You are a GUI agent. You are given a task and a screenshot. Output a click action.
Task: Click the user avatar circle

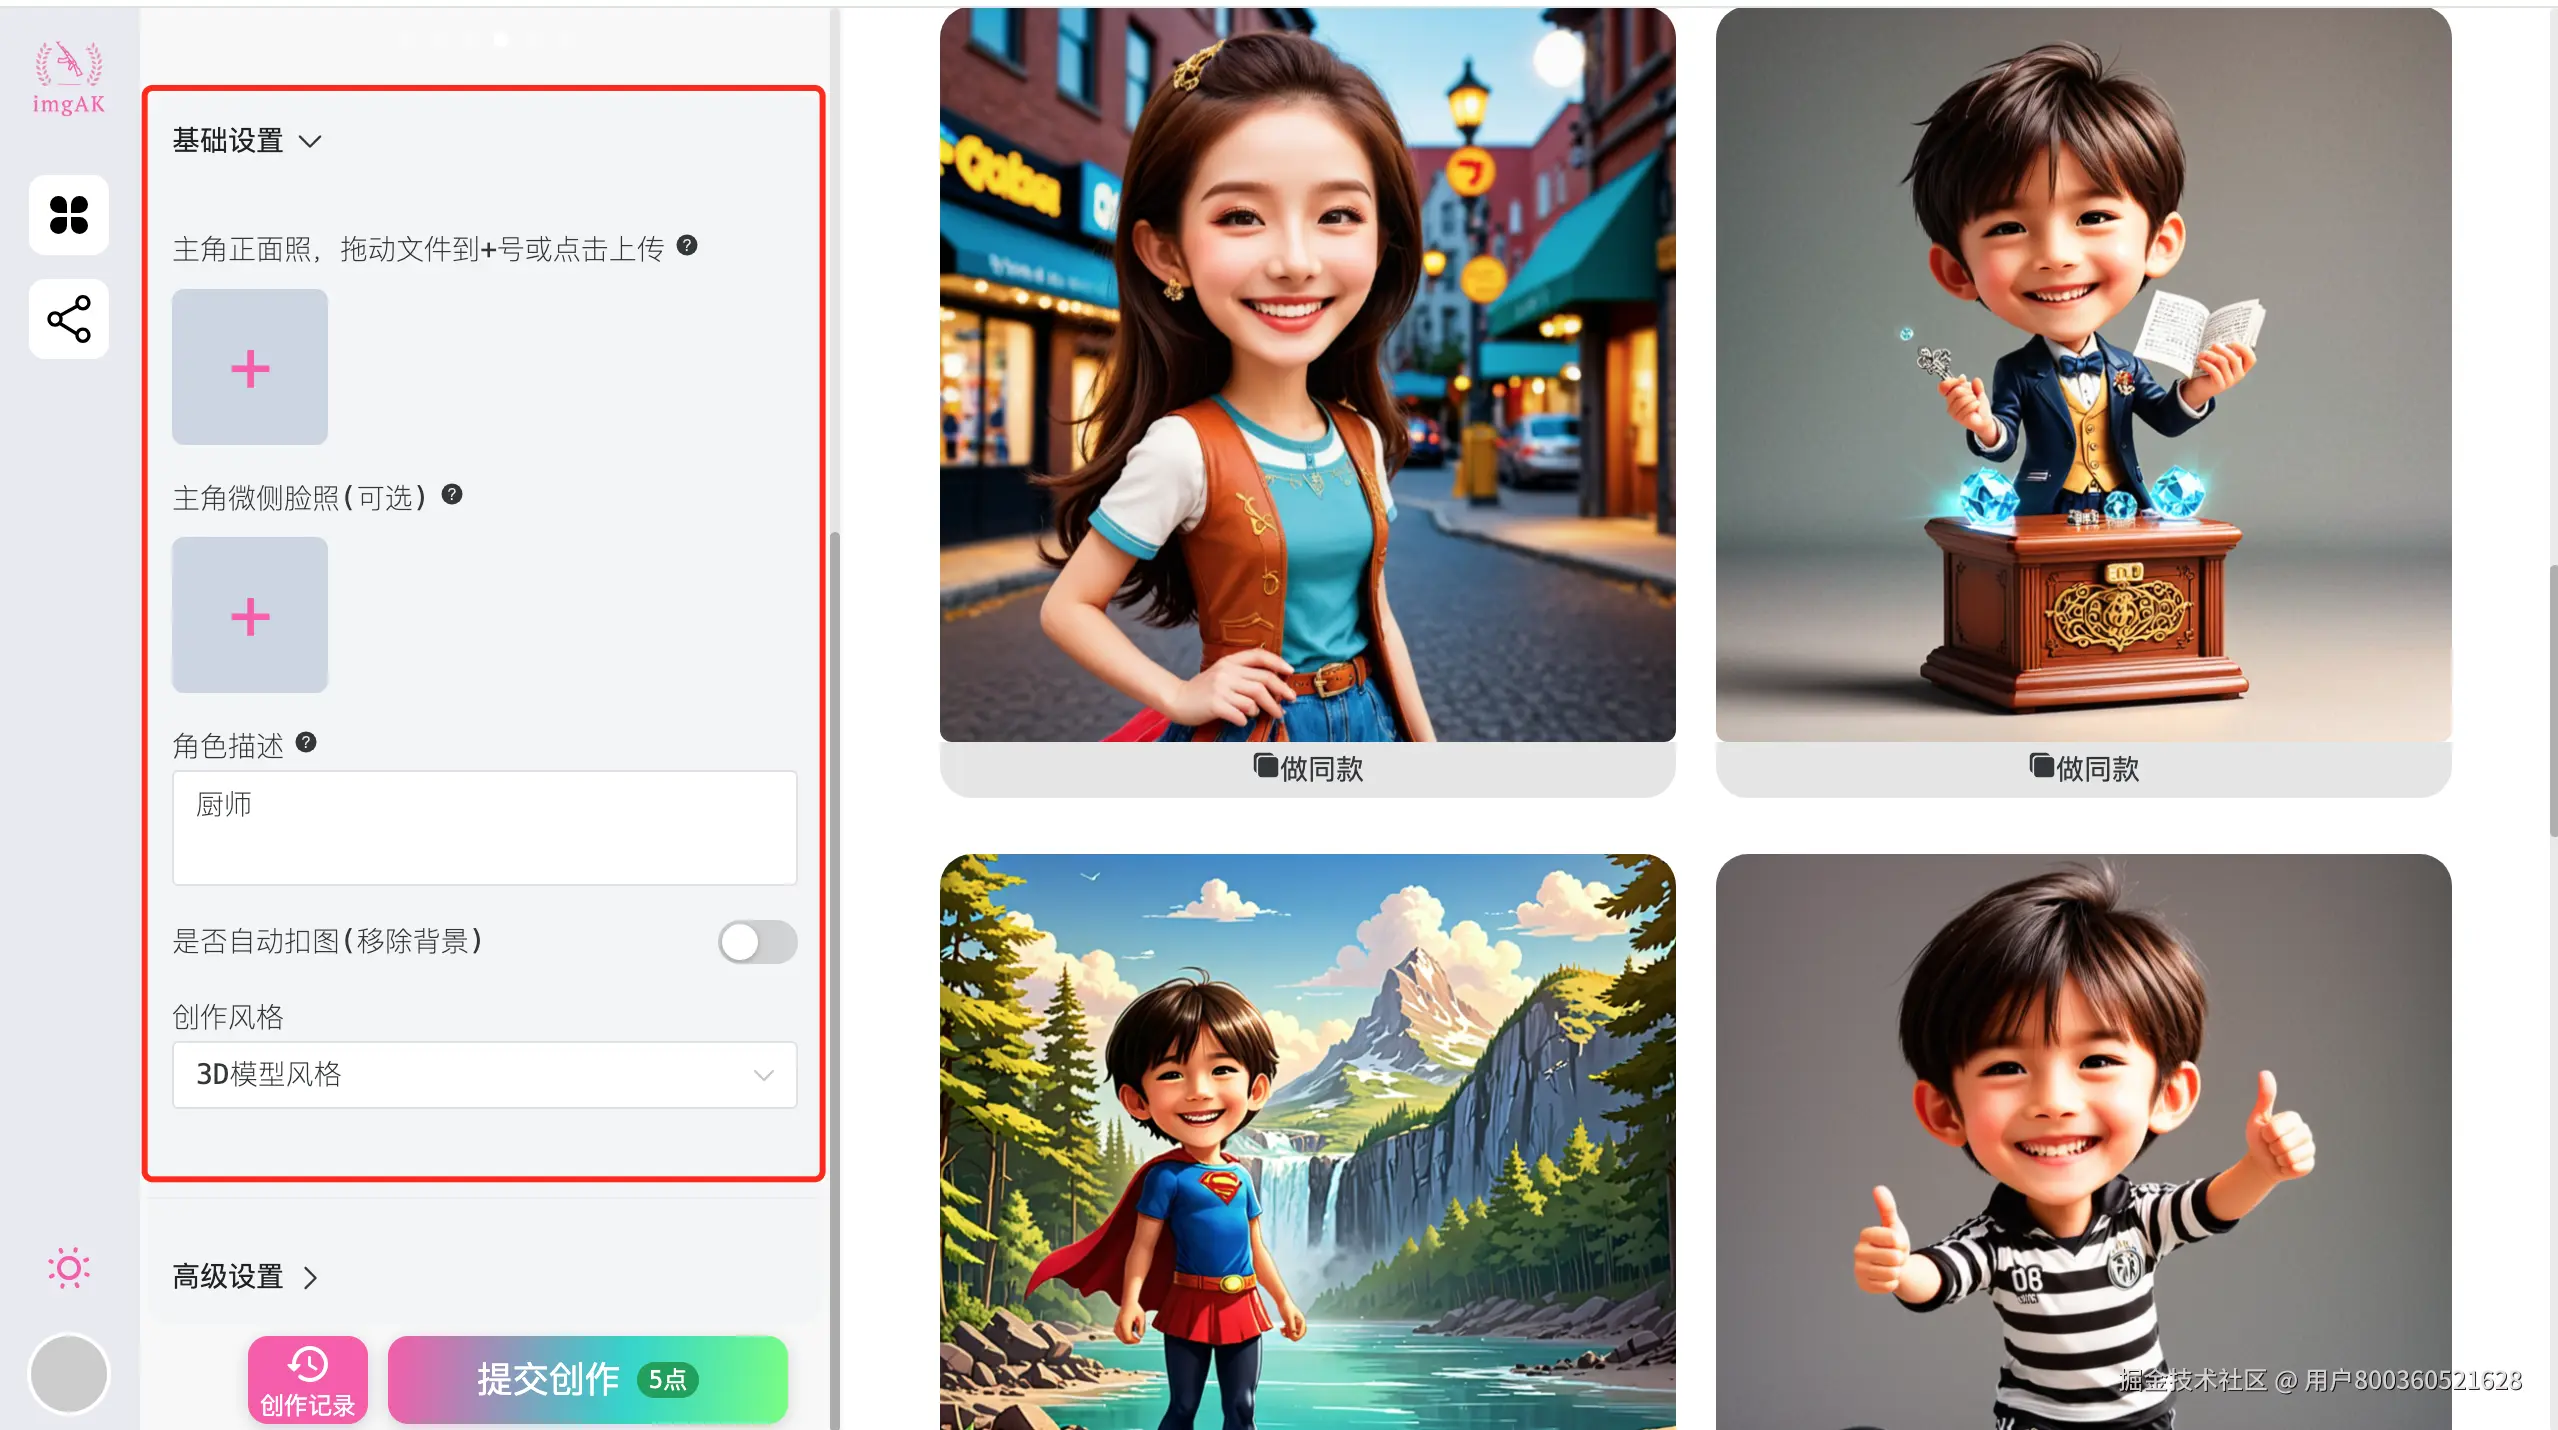click(69, 1374)
